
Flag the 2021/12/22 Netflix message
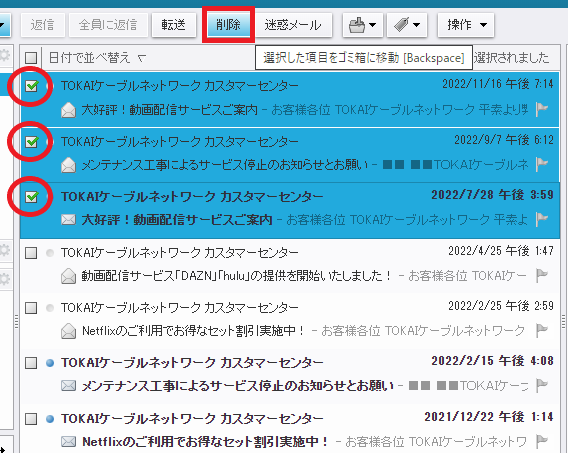(542, 441)
